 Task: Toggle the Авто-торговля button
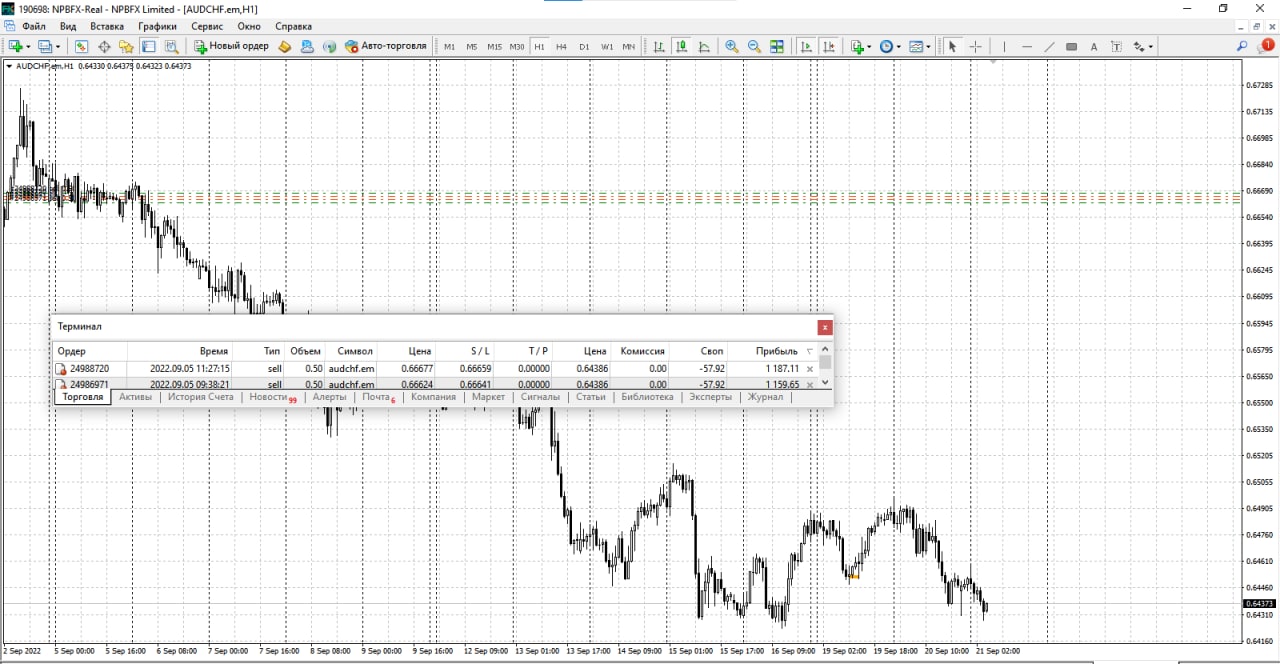385,46
